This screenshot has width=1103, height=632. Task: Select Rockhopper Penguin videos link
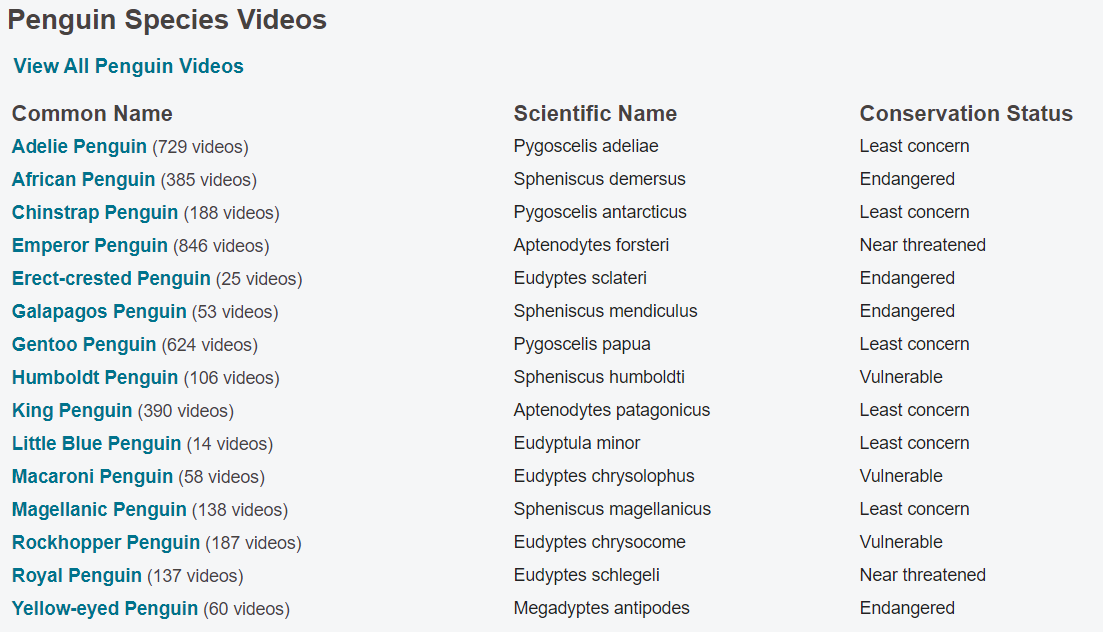106,543
